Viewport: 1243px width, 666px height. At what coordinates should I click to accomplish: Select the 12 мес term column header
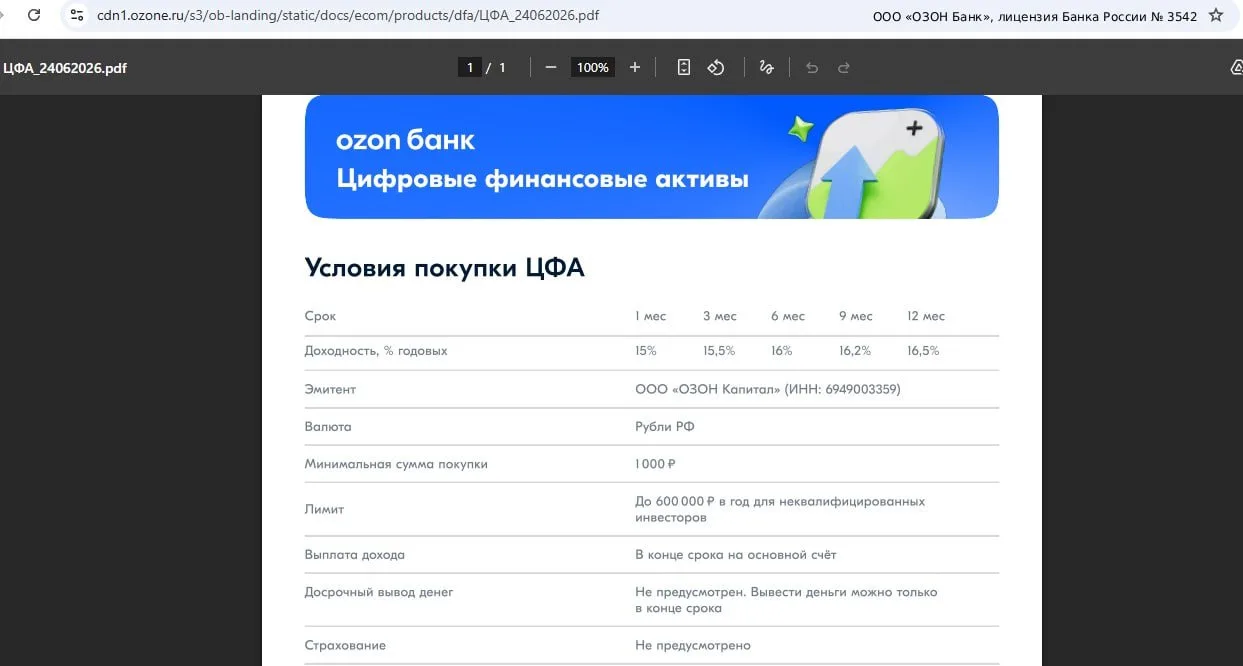point(926,316)
